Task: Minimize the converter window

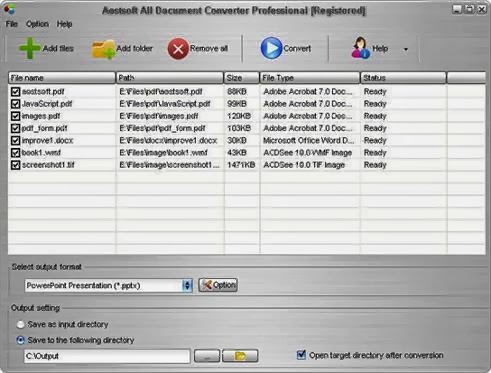Action: point(457,9)
